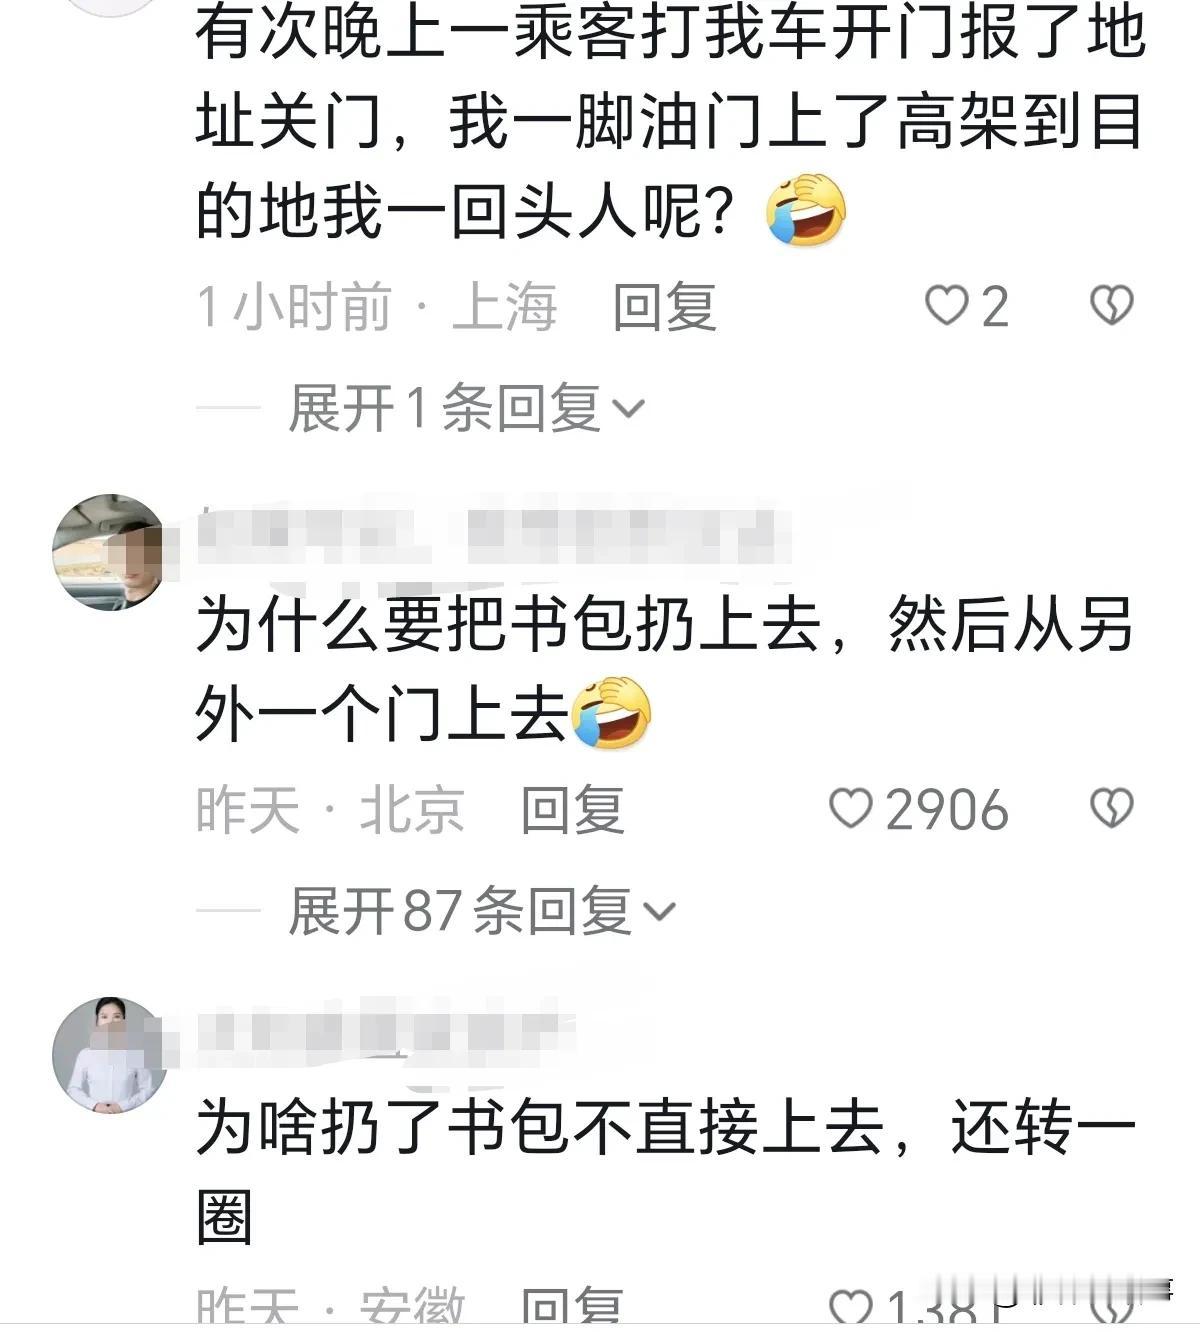Tap the laughing emoji in Shanghai comment
The height and width of the screenshot is (1332, 1200).
coord(806,211)
